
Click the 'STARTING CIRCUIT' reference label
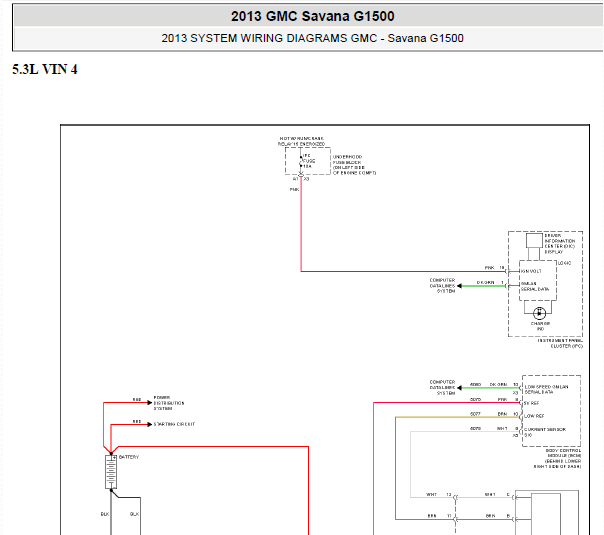click(174, 424)
